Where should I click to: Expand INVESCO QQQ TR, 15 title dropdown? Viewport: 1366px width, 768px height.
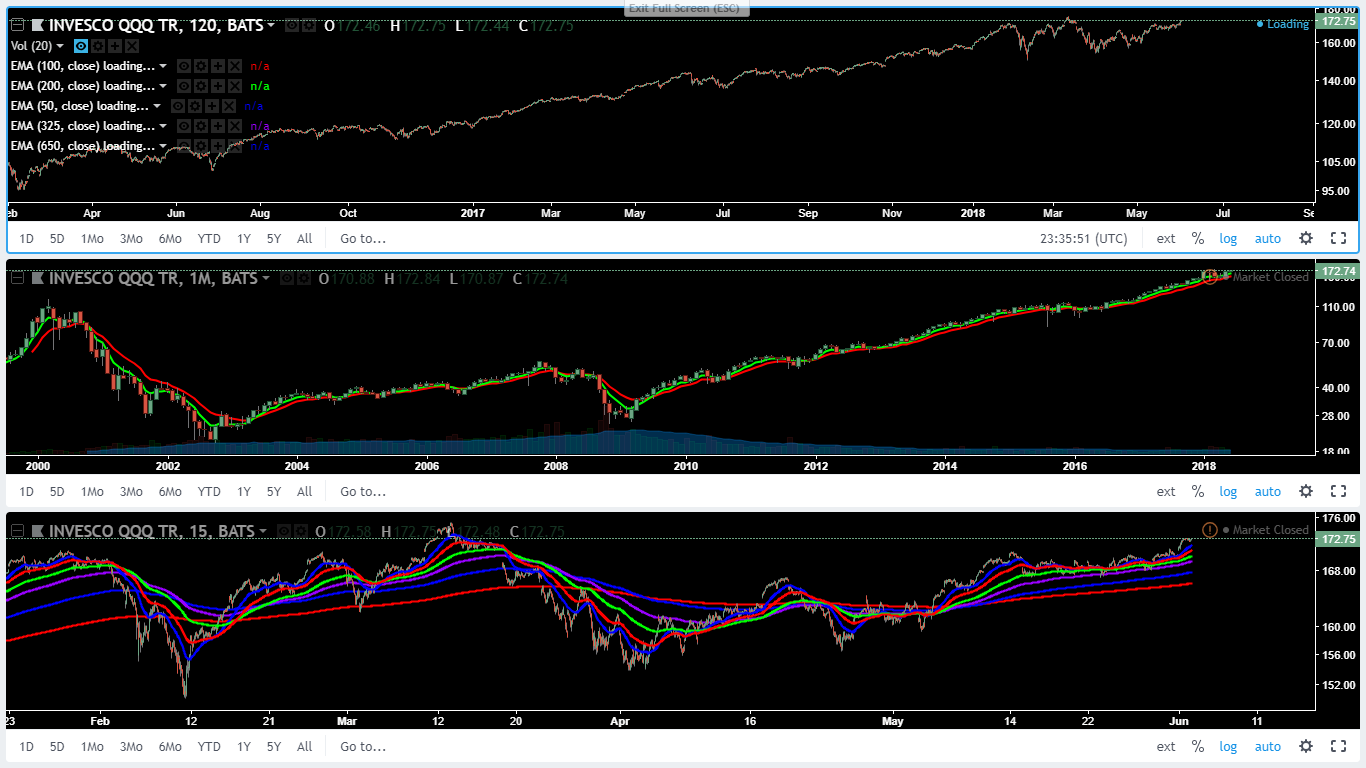click(x=263, y=531)
